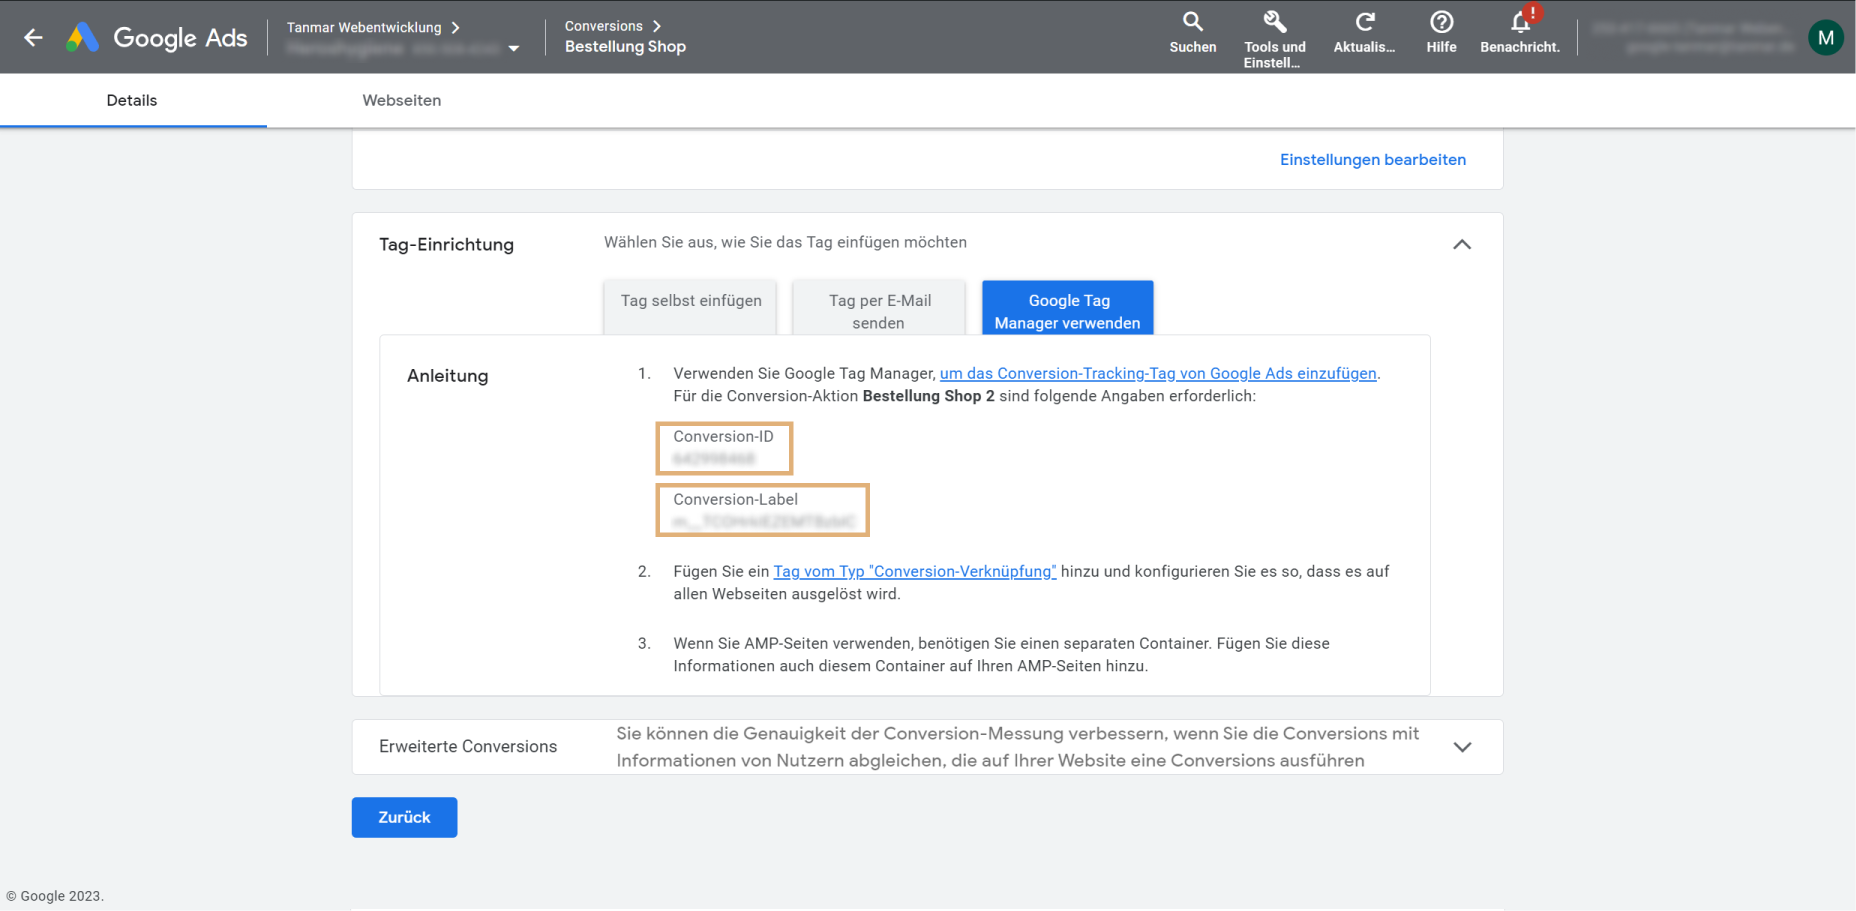The image size is (1856, 911).
Task: Select Google Tag Manager verwenden option
Action: [1068, 308]
